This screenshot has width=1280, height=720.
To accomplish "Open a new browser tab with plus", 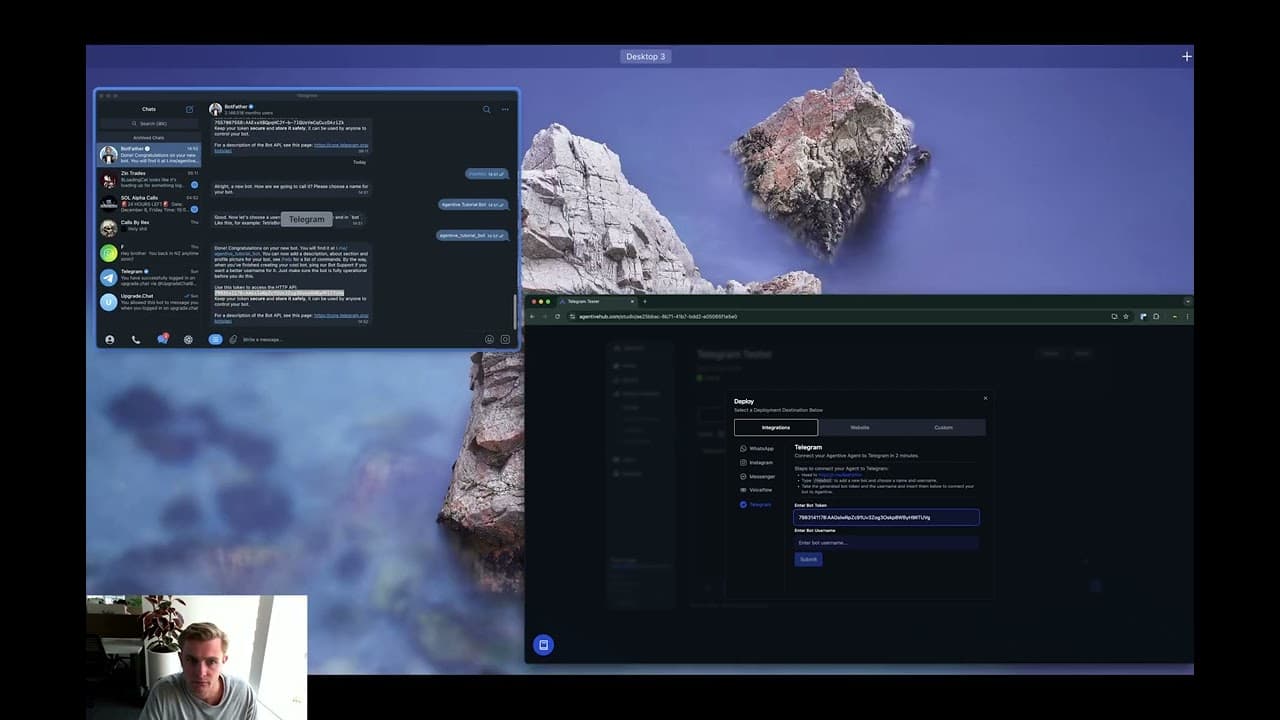I will point(645,301).
